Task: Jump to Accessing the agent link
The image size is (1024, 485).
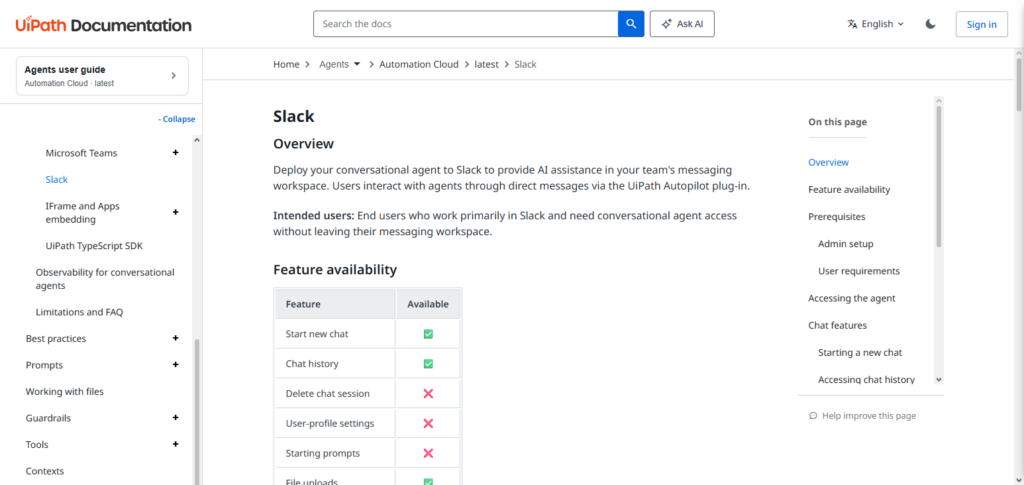Action: click(x=852, y=298)
